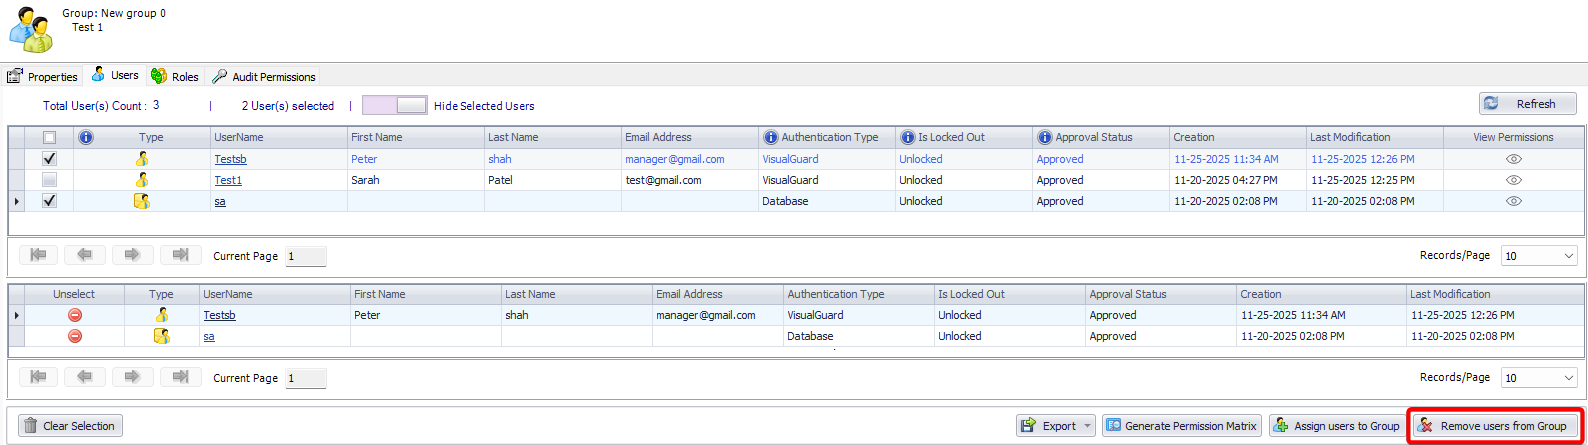Viewport: 1588px width, 445px height.
Task: Click manager@gmail.com email in upper grid
Action: 675,159
